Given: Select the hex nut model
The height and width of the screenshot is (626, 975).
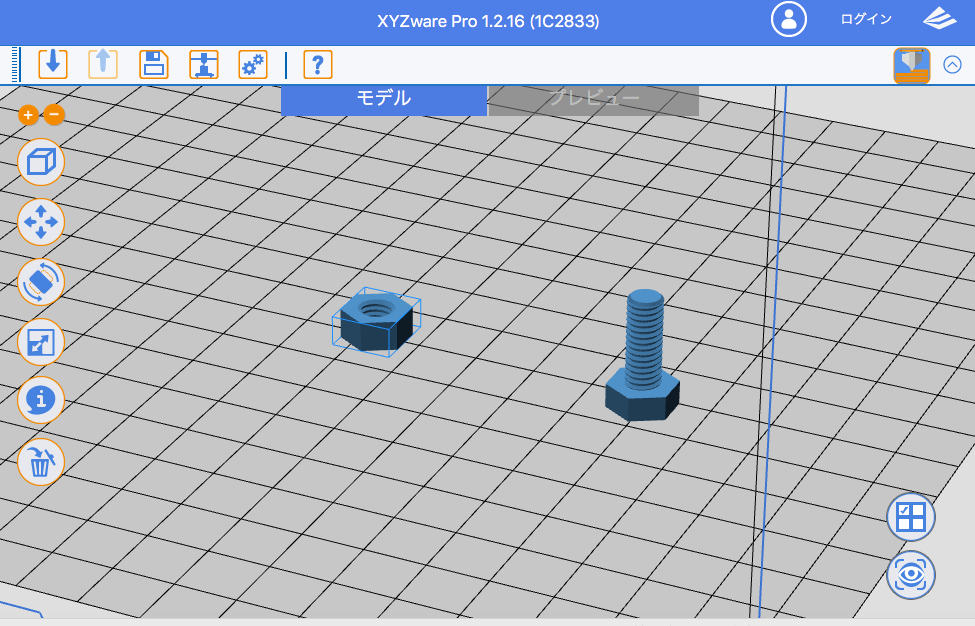Looking at the screenshot, I should click(x=376, y=321).
